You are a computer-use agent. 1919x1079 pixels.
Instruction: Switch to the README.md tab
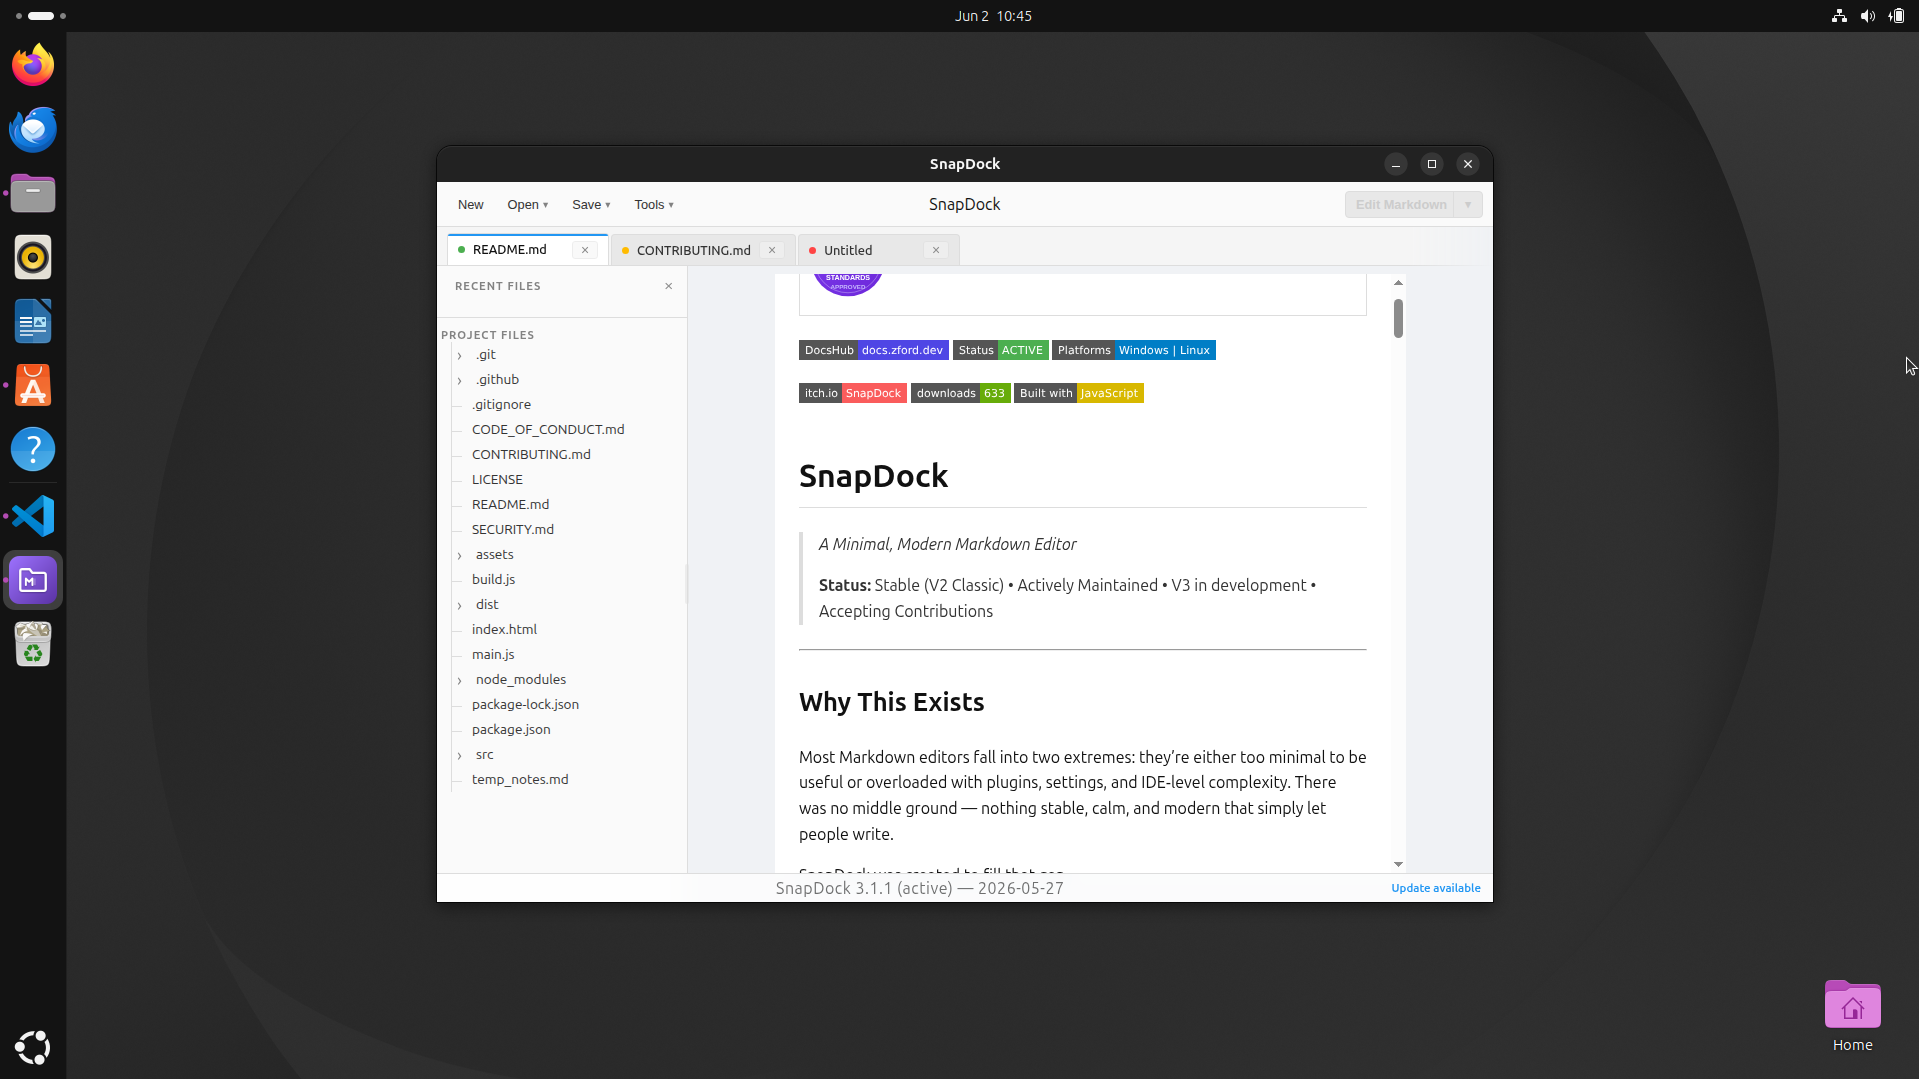tap(510, 250)
